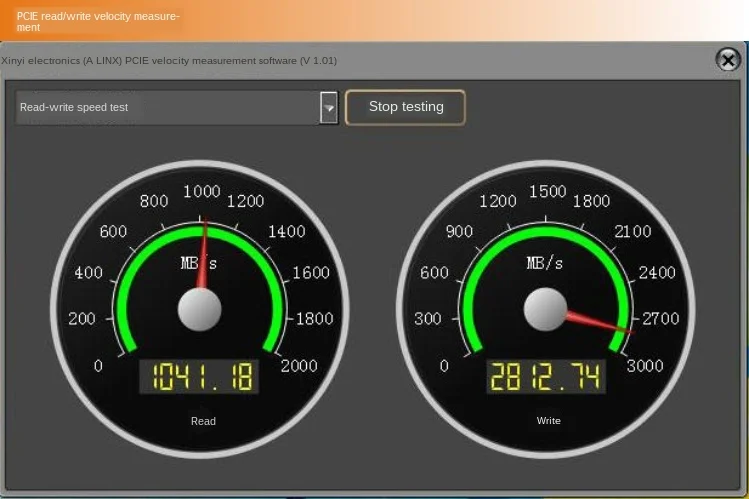The image size is (749, 499).
Task: Click the 300 mark on Write gauge
Action: (x=428, y=319)
